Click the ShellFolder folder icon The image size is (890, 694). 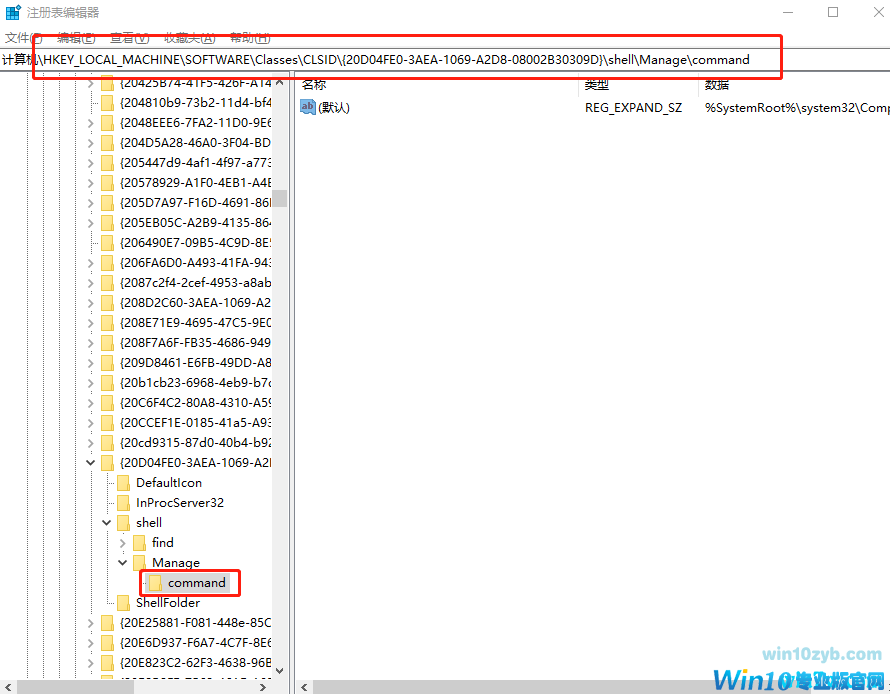click(123, 603)
